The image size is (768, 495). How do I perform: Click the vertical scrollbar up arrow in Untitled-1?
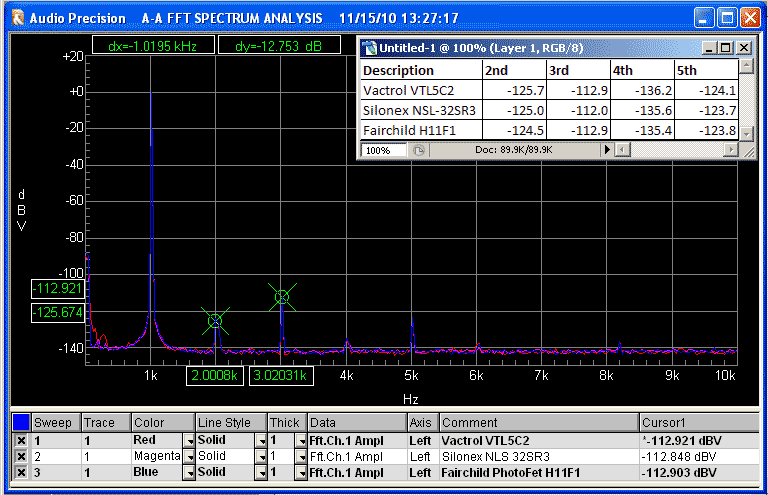(746, 66)
